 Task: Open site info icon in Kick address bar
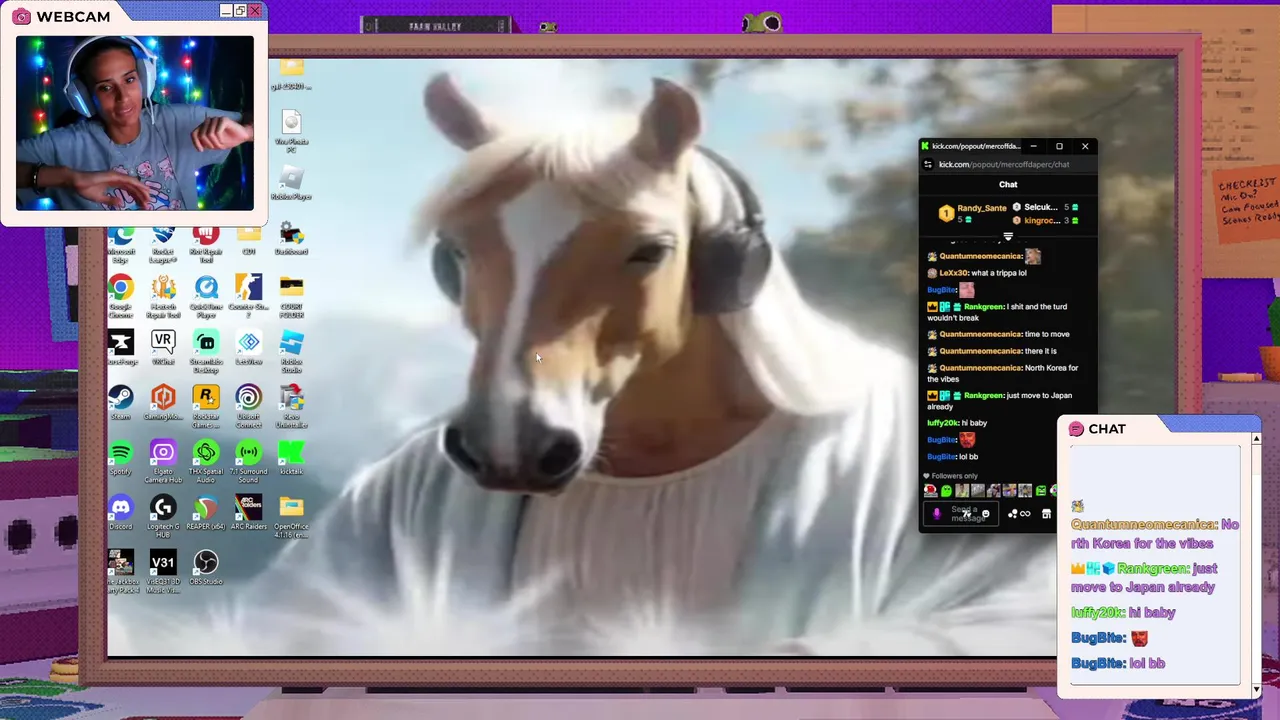928,164
